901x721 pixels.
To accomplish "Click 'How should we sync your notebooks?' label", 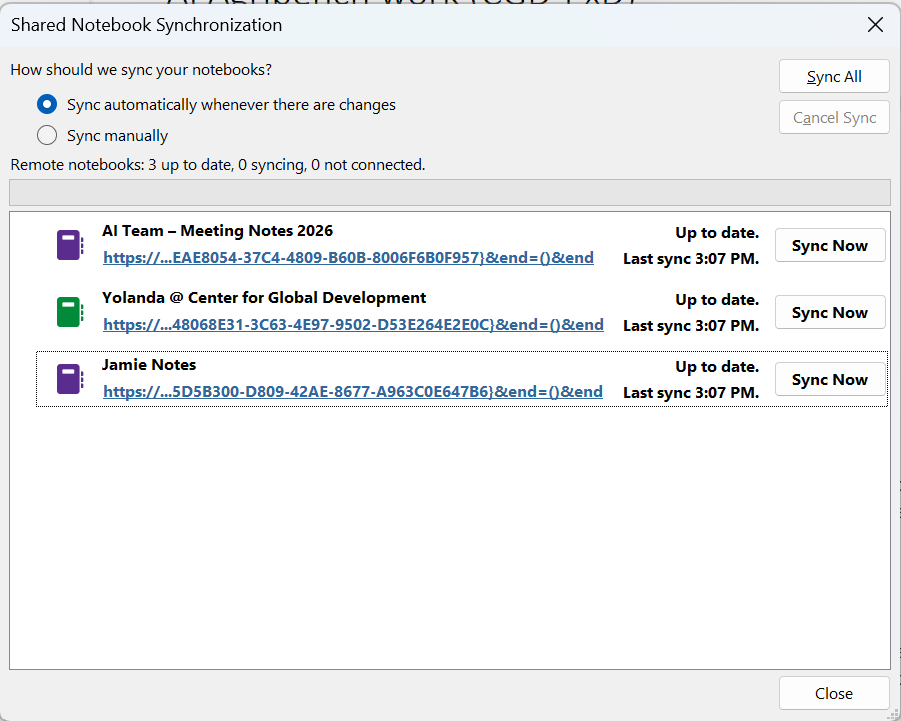I will tap(141, 70).
